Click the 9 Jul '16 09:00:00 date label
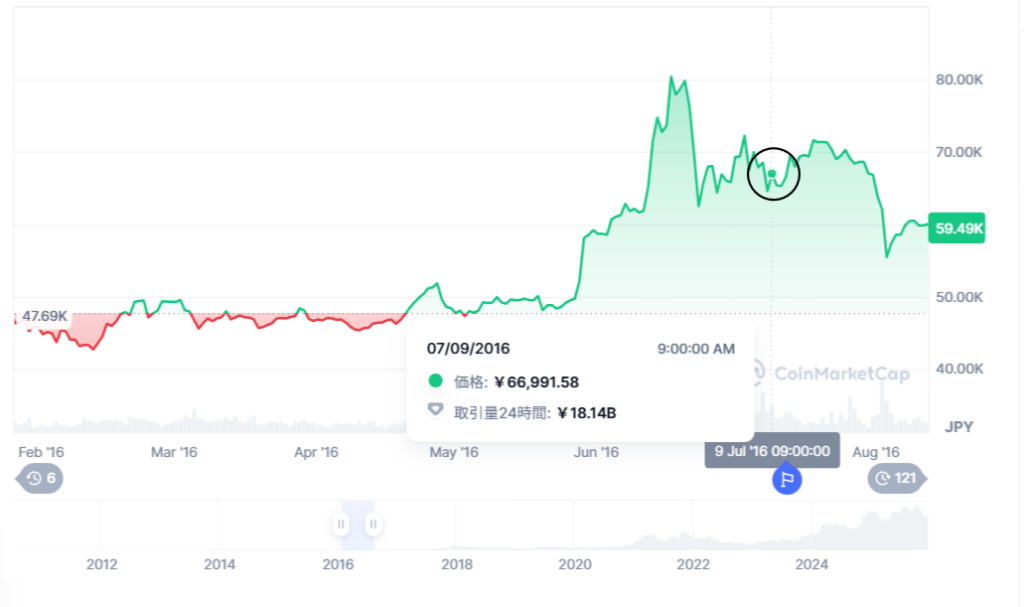The height and width of the screenshot is (607, 1024). 771,451
